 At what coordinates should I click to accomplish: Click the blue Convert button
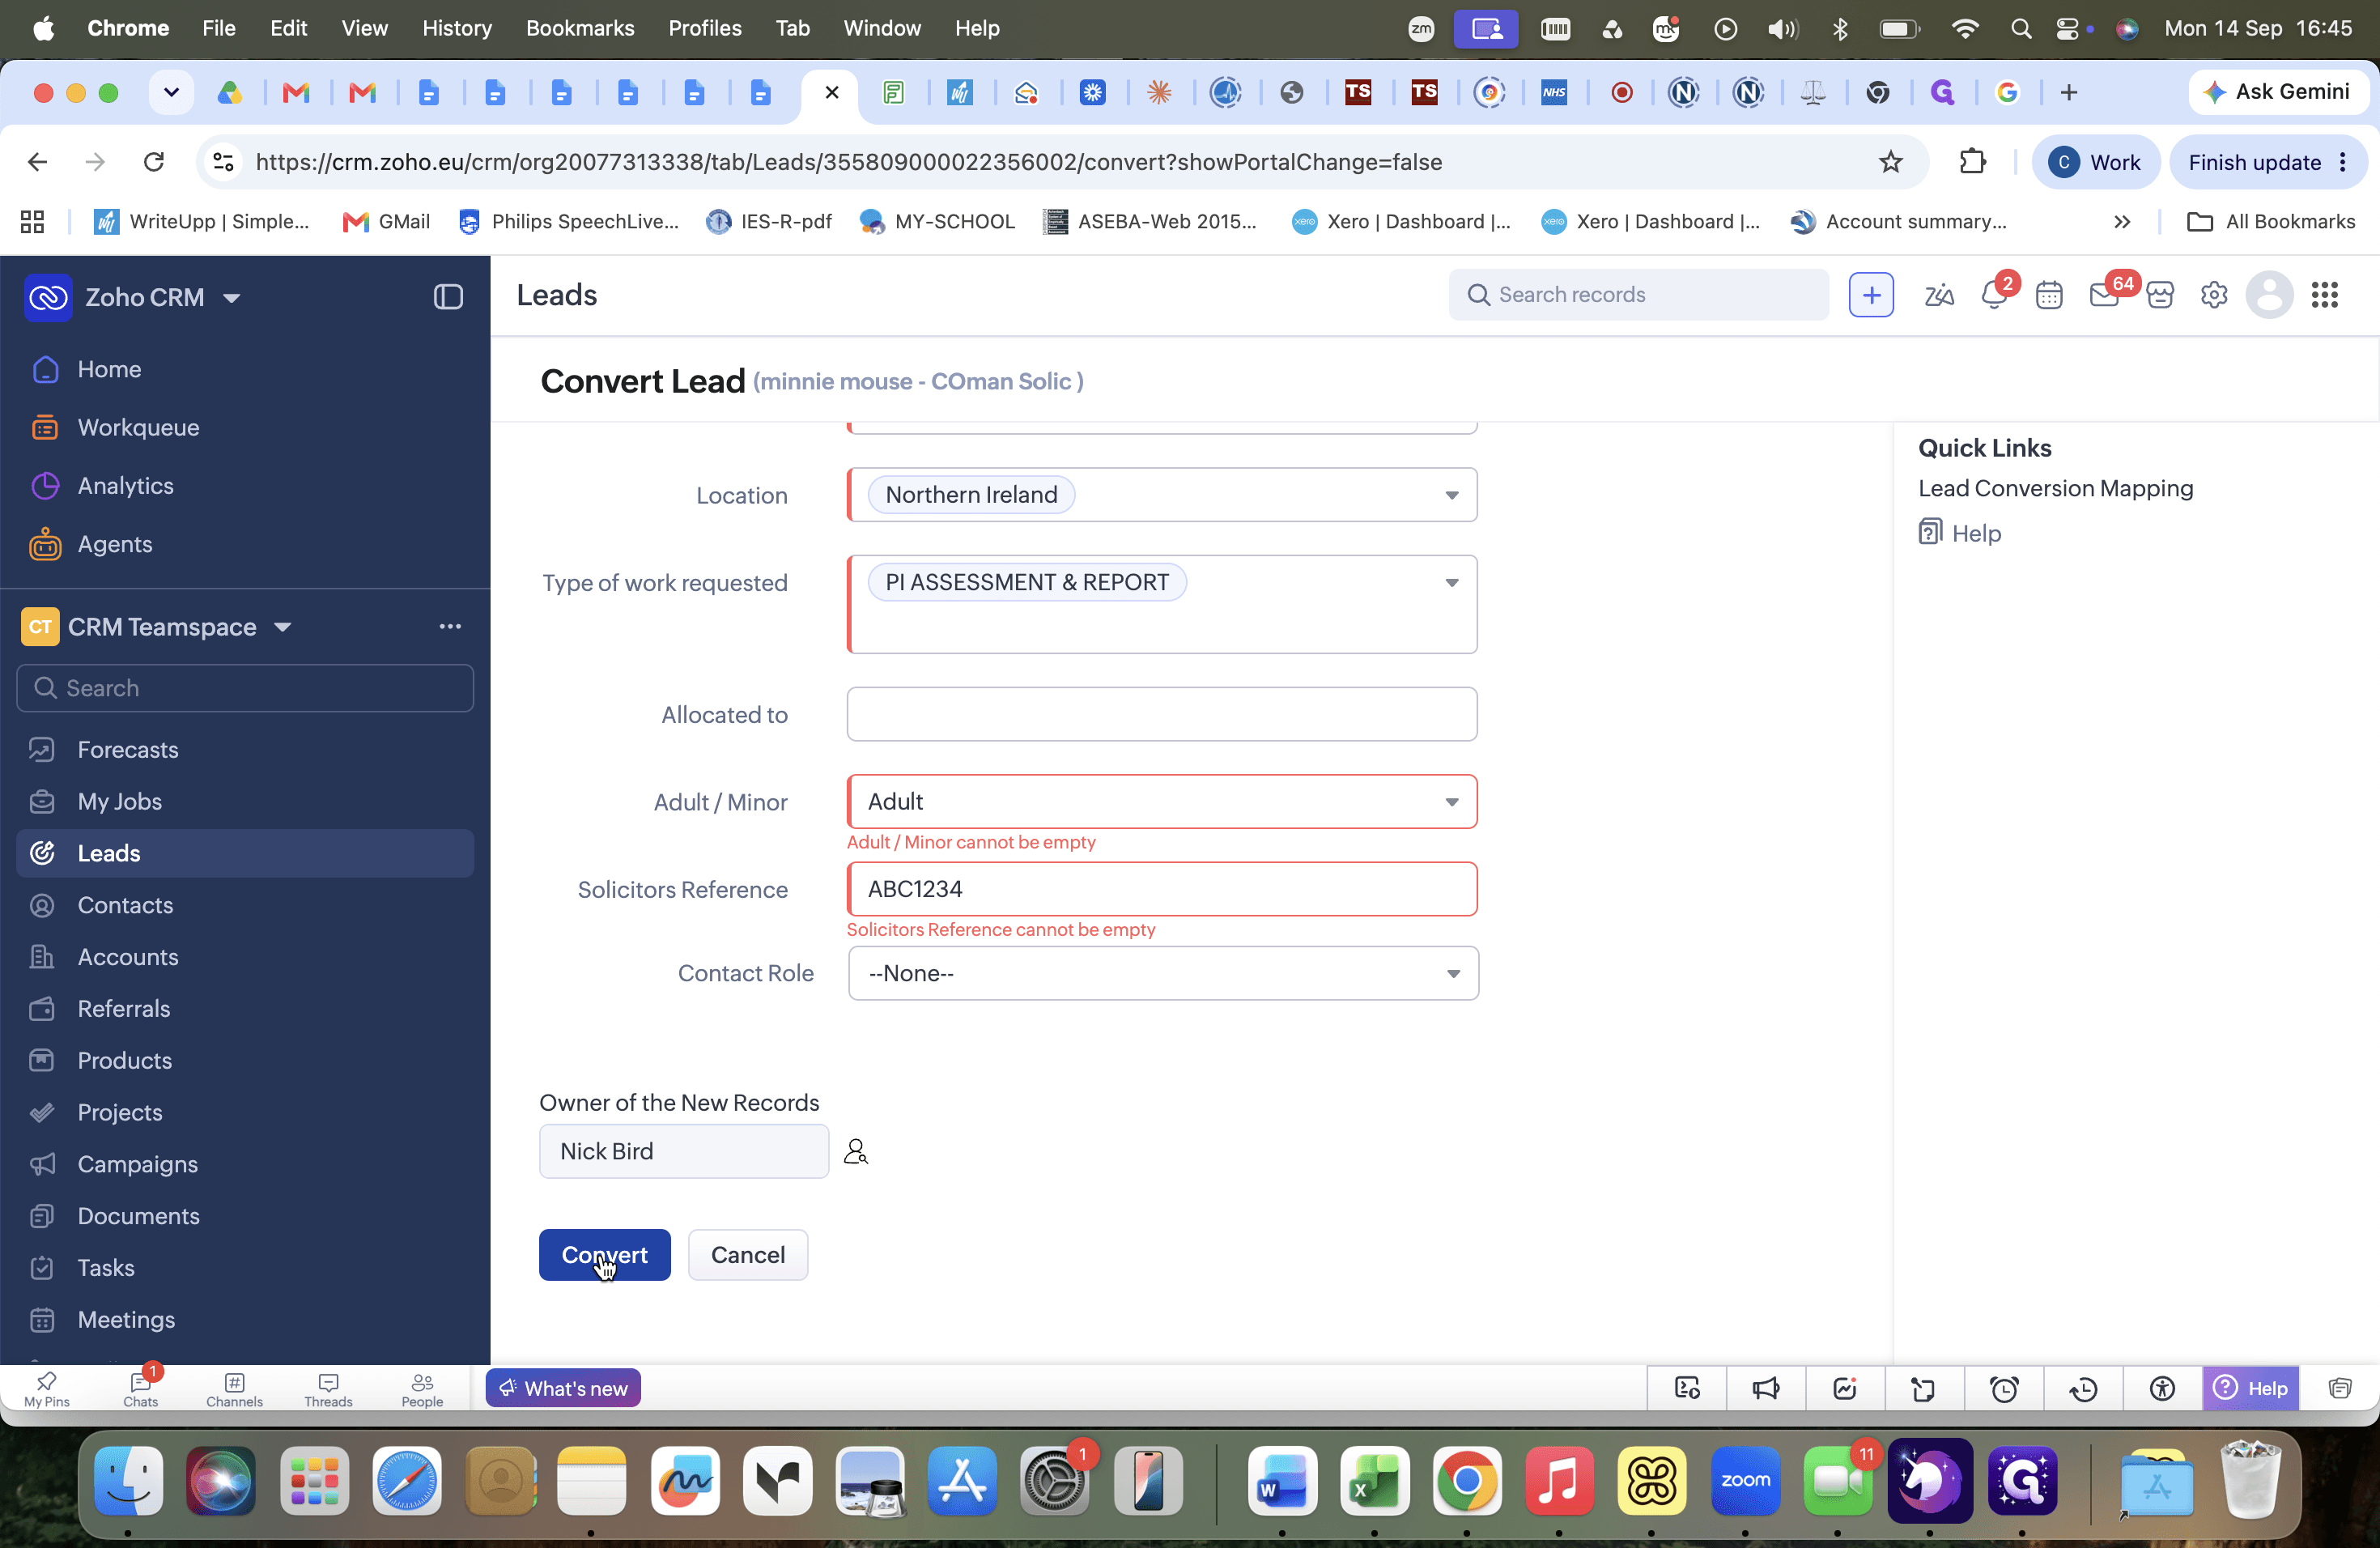click(604, 1254)
